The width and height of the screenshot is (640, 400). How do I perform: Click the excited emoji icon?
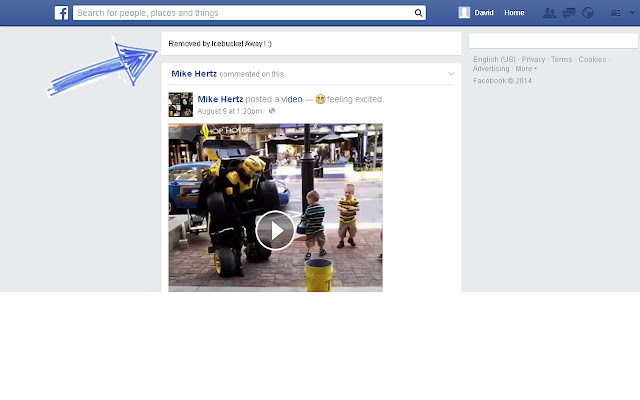click(320, 99)
